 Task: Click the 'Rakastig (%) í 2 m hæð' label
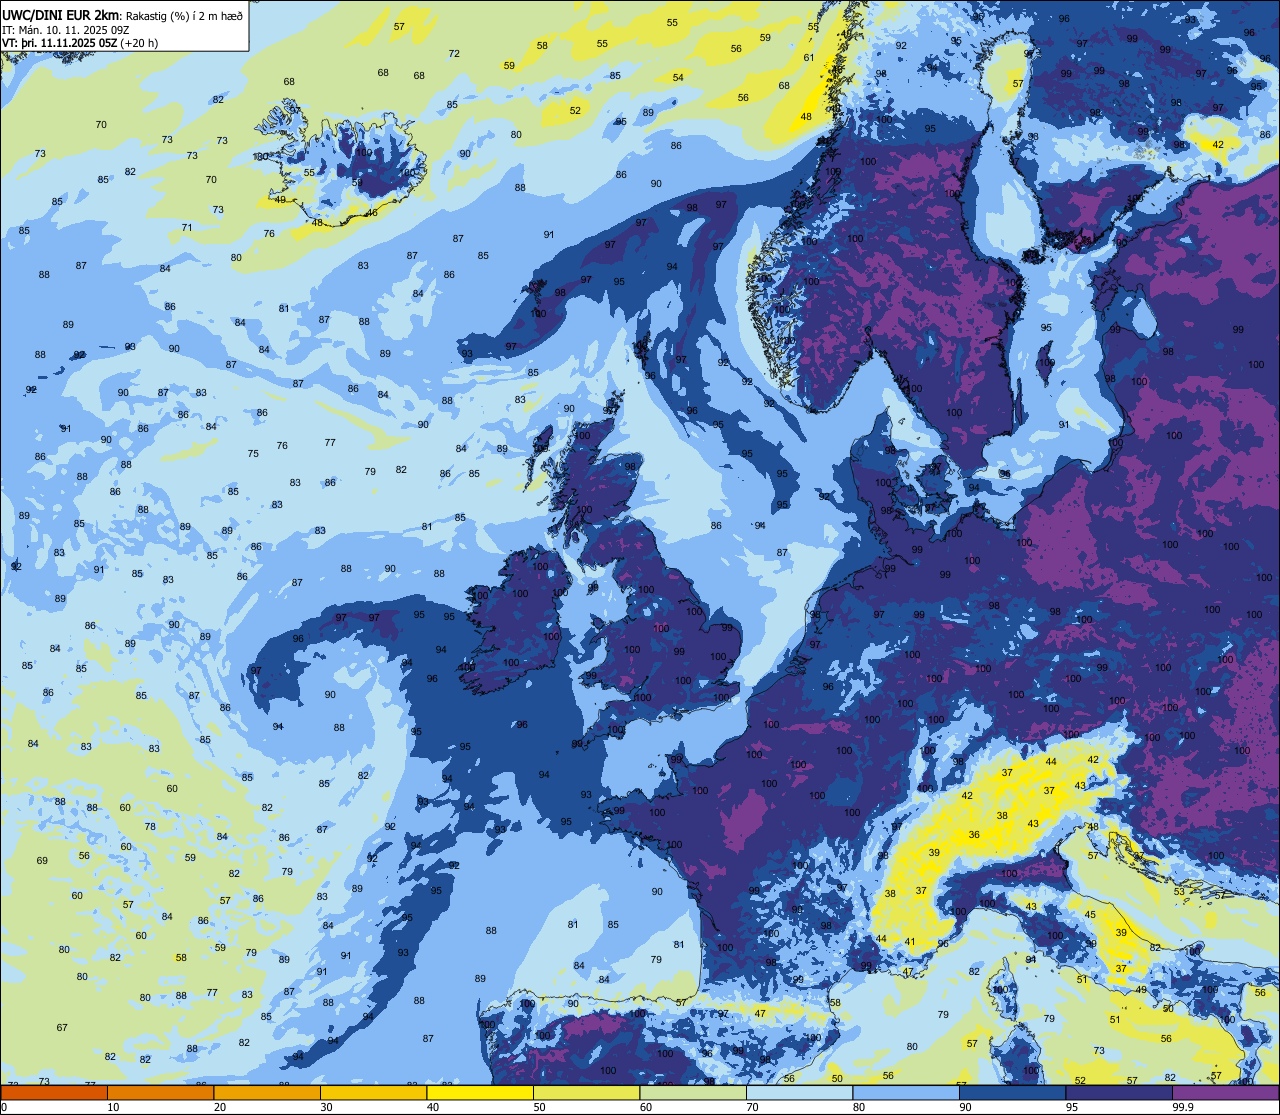click(183, 15)
